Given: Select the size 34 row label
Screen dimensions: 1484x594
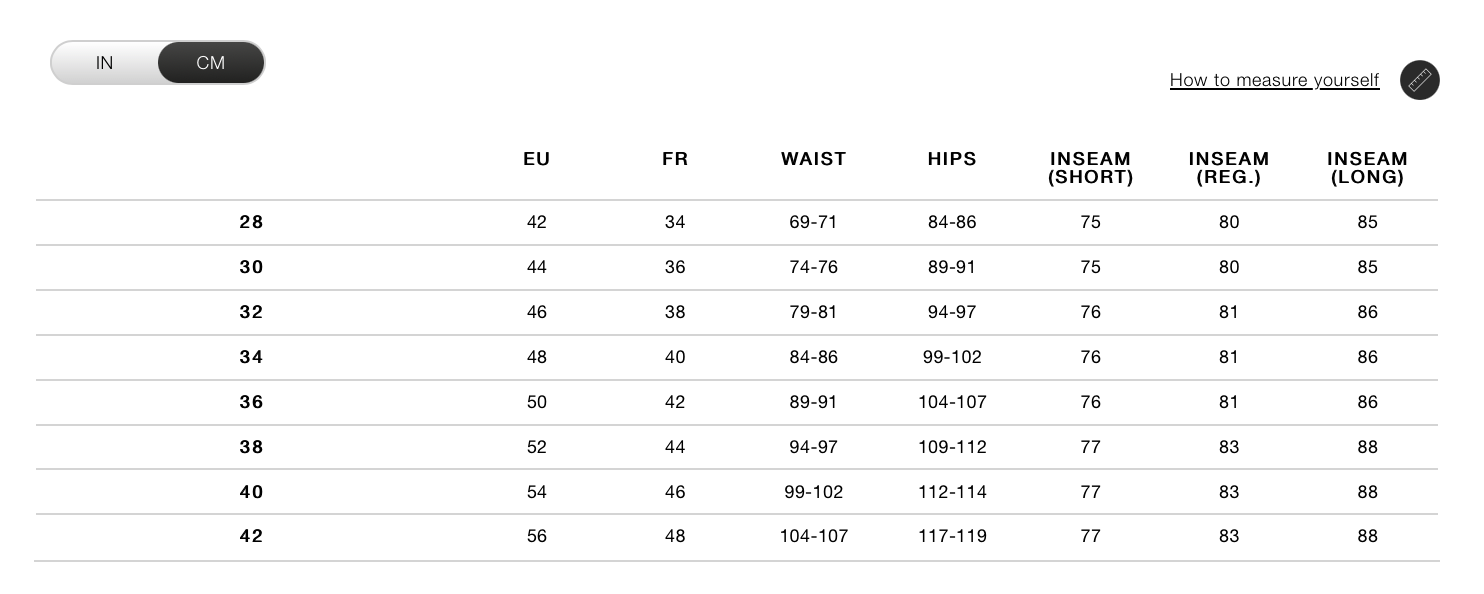Looking at the screenshot, I should 251,357.
